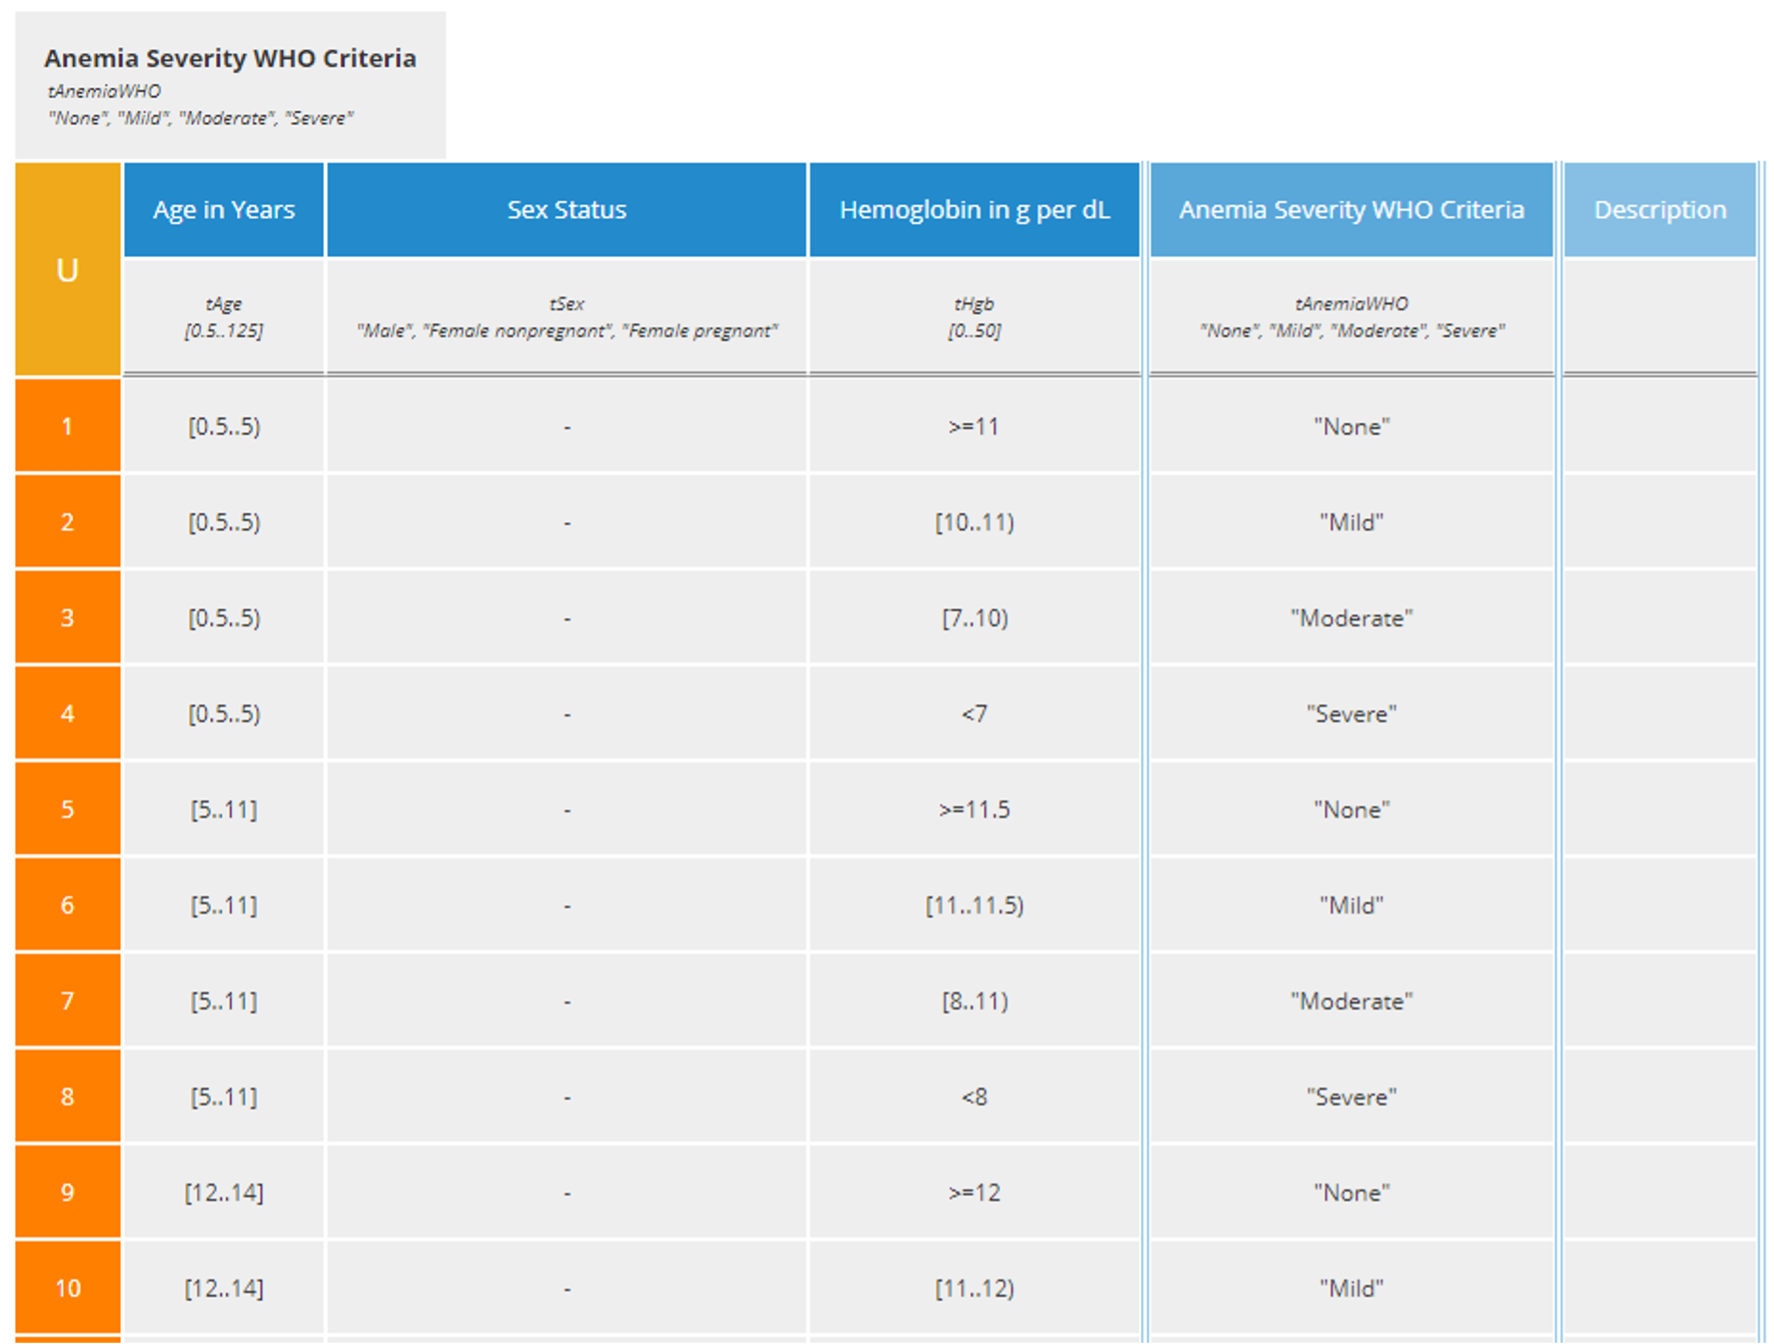Click the empty Description cell in rule 6
Screen dimensions: 1774x1344
tap(1659, 905)
